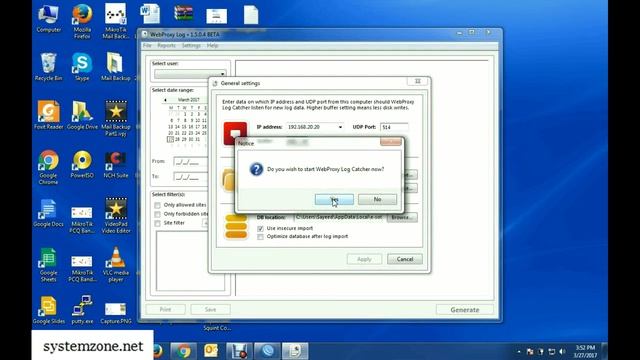This screenshot has height=360, width=640.
Task: Open the Help menu in WebProxy Log
Action: (x=212, y=46)
